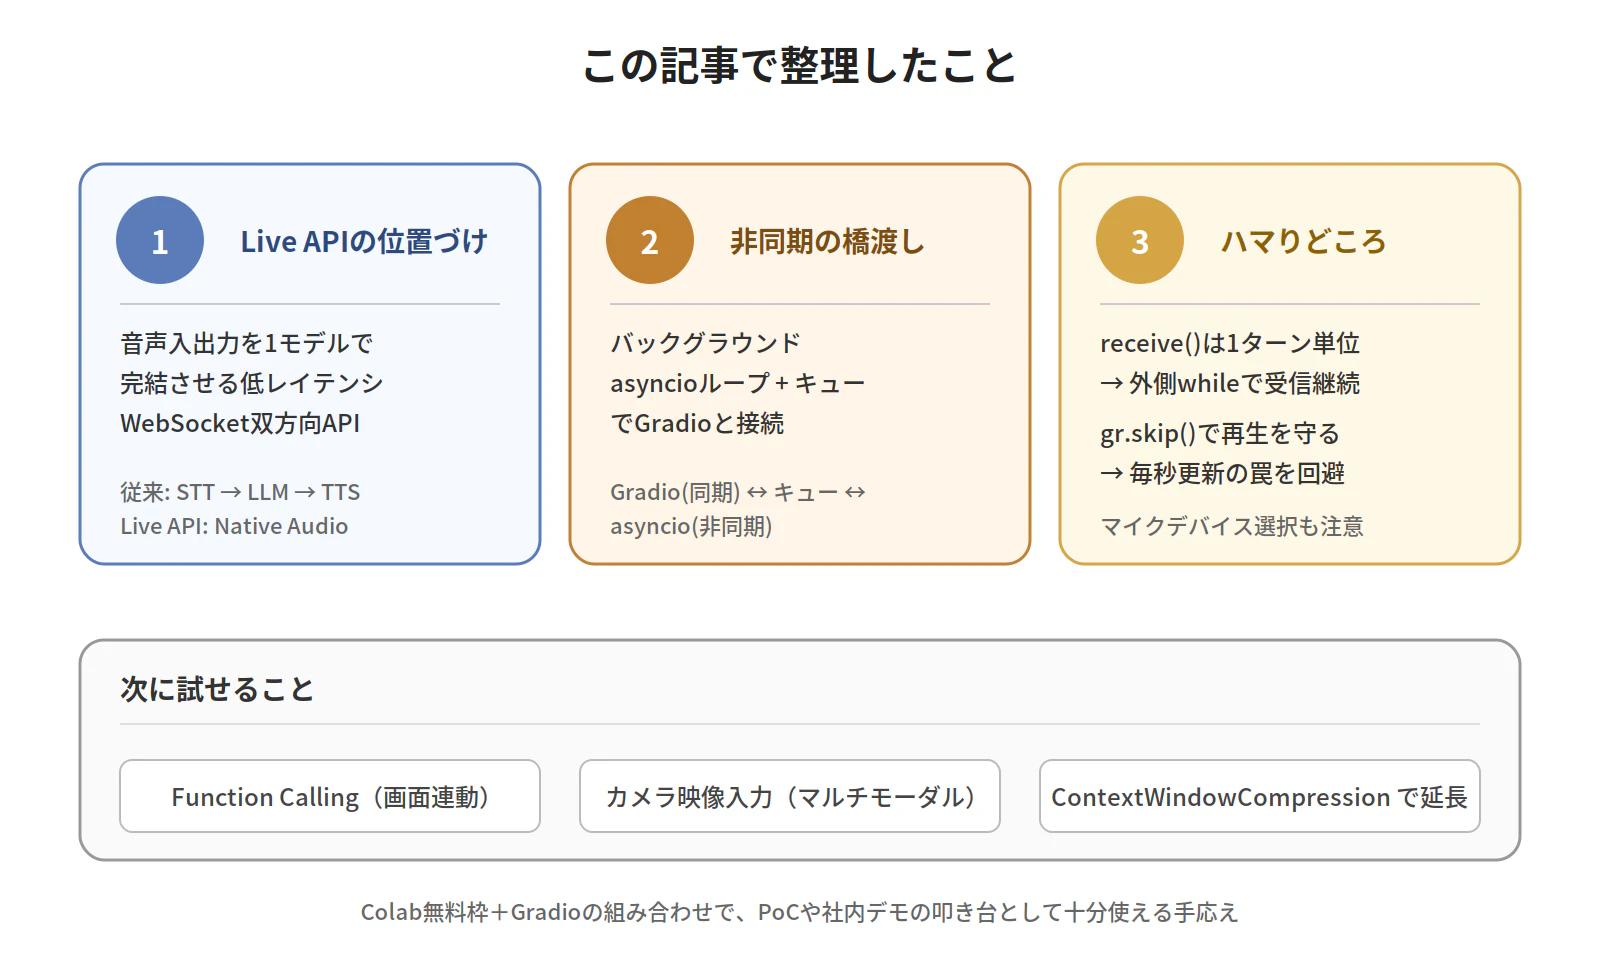Click the word 'バックグラウンド'
1600x960 pixels.
pos(706,343)
